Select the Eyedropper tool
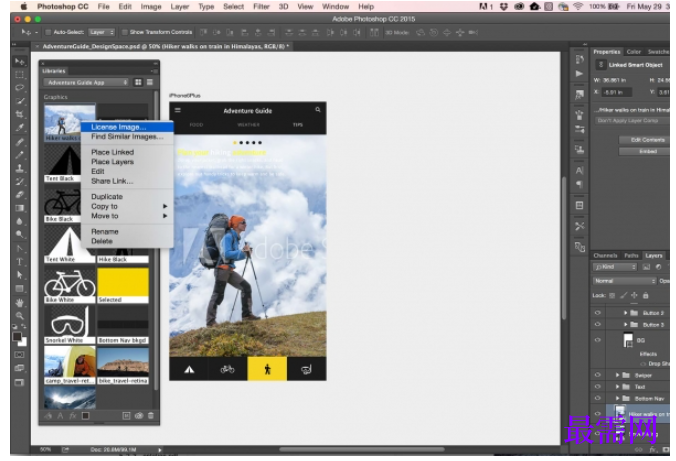The width and height of the screenshot is (676, 461). [x=20, y=128]
